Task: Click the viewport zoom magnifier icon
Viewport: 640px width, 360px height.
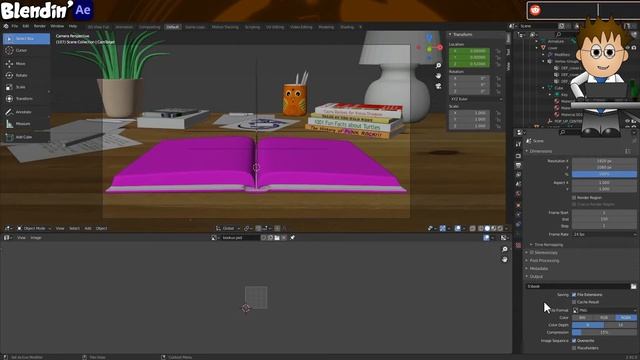Action: (438, 66)
